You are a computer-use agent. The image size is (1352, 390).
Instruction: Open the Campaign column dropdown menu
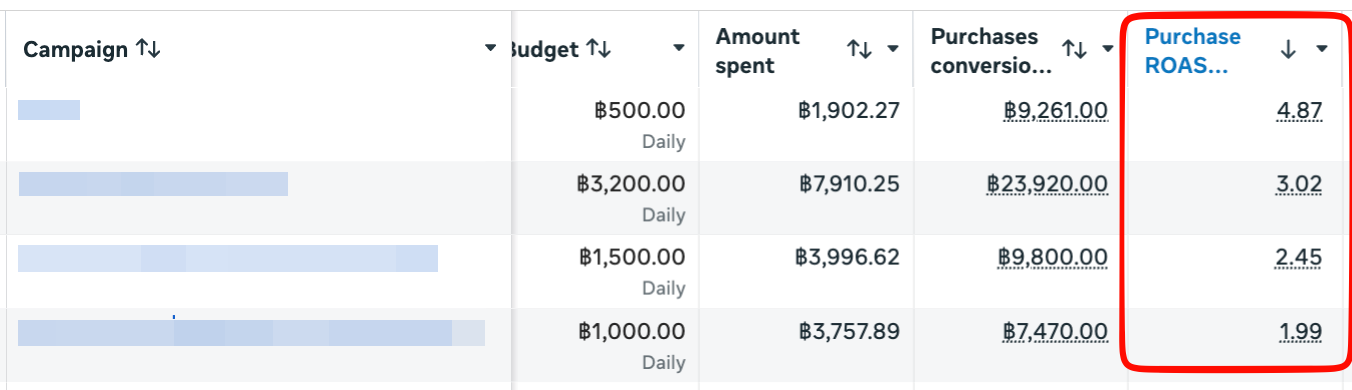coord(490,49)
